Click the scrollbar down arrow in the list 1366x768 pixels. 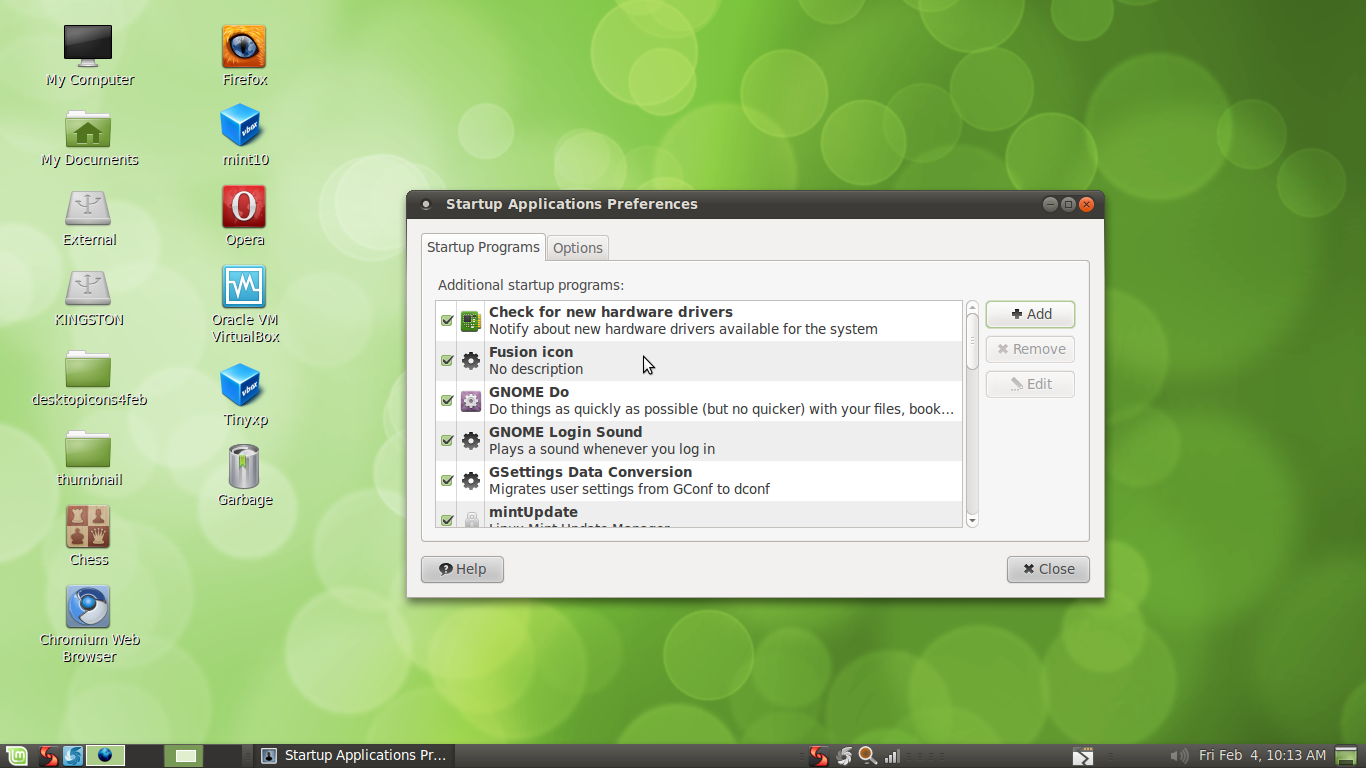(x=971, y=518)
